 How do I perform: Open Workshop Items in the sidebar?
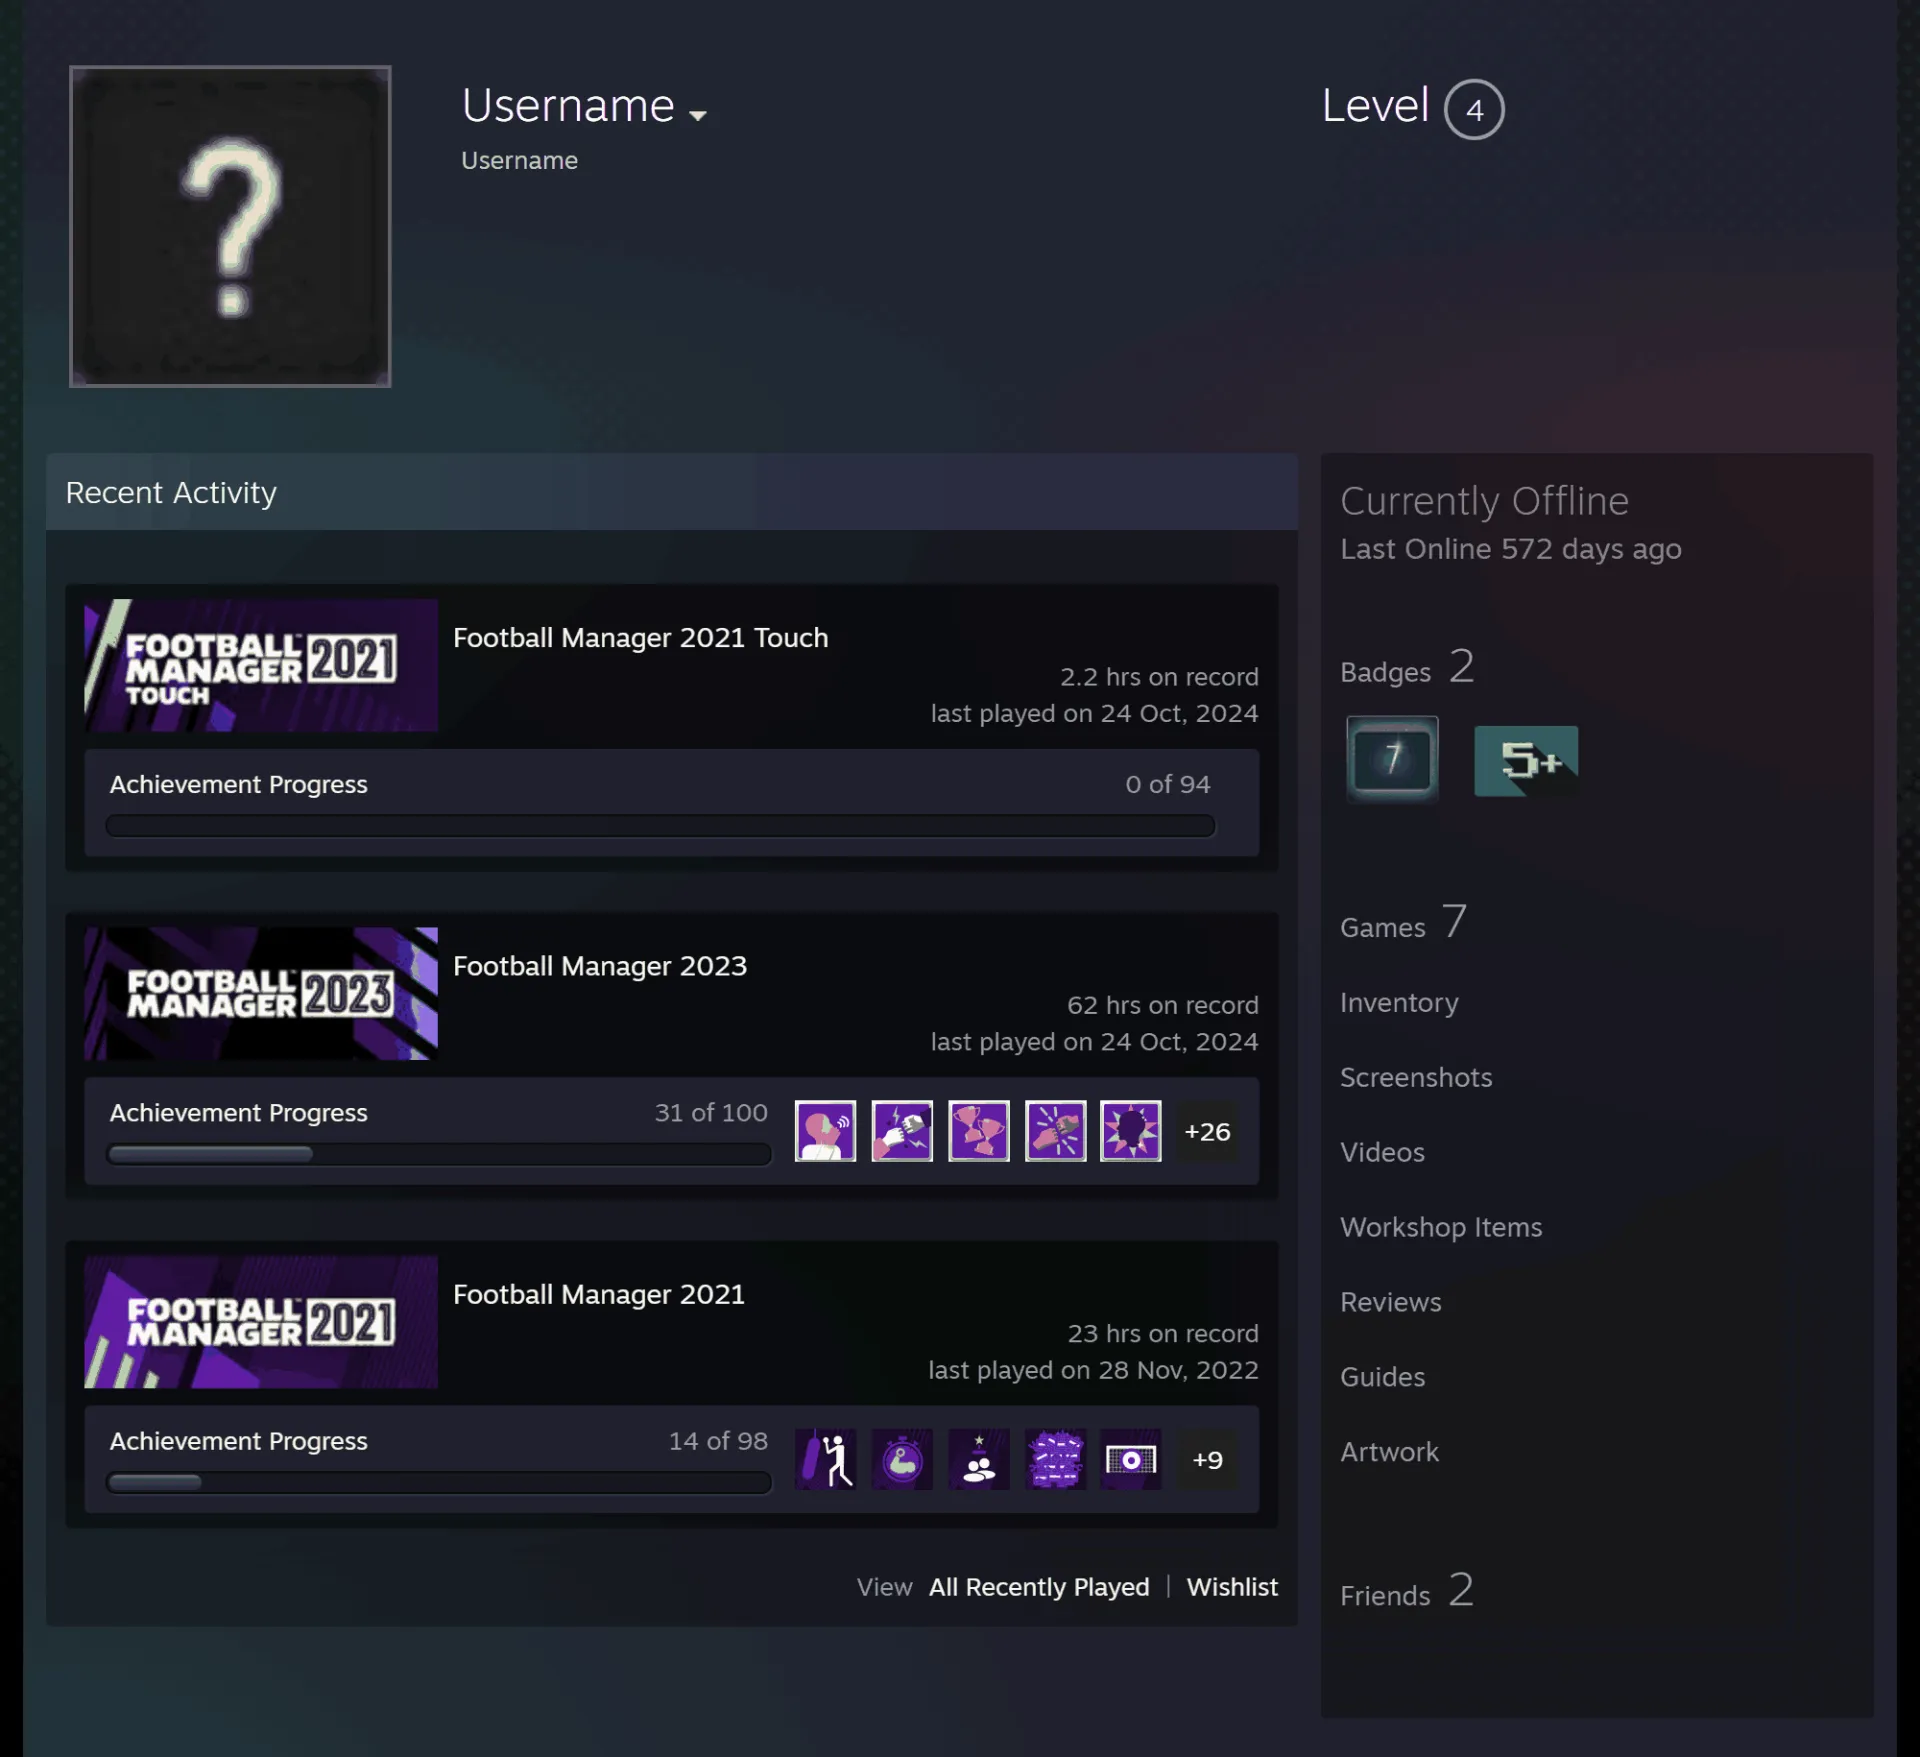tap(1441, 1227)
